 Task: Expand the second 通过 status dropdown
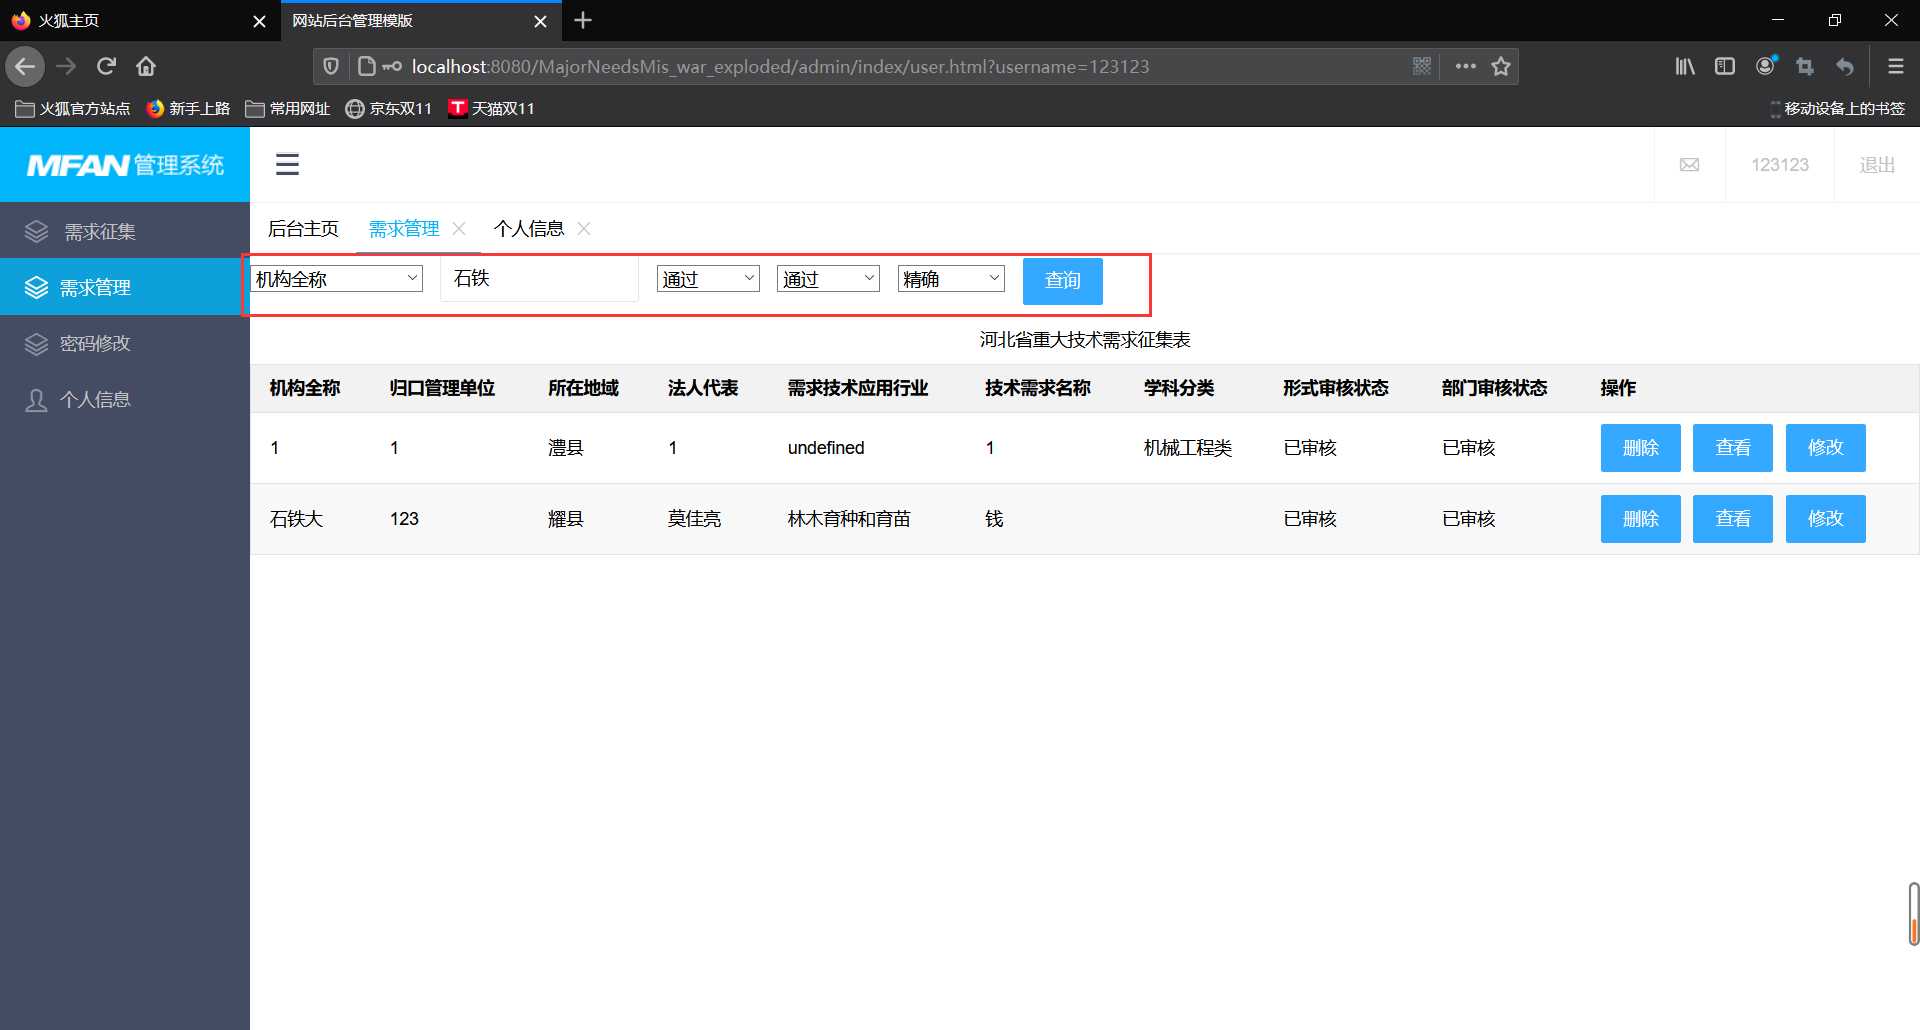point(828,279)
